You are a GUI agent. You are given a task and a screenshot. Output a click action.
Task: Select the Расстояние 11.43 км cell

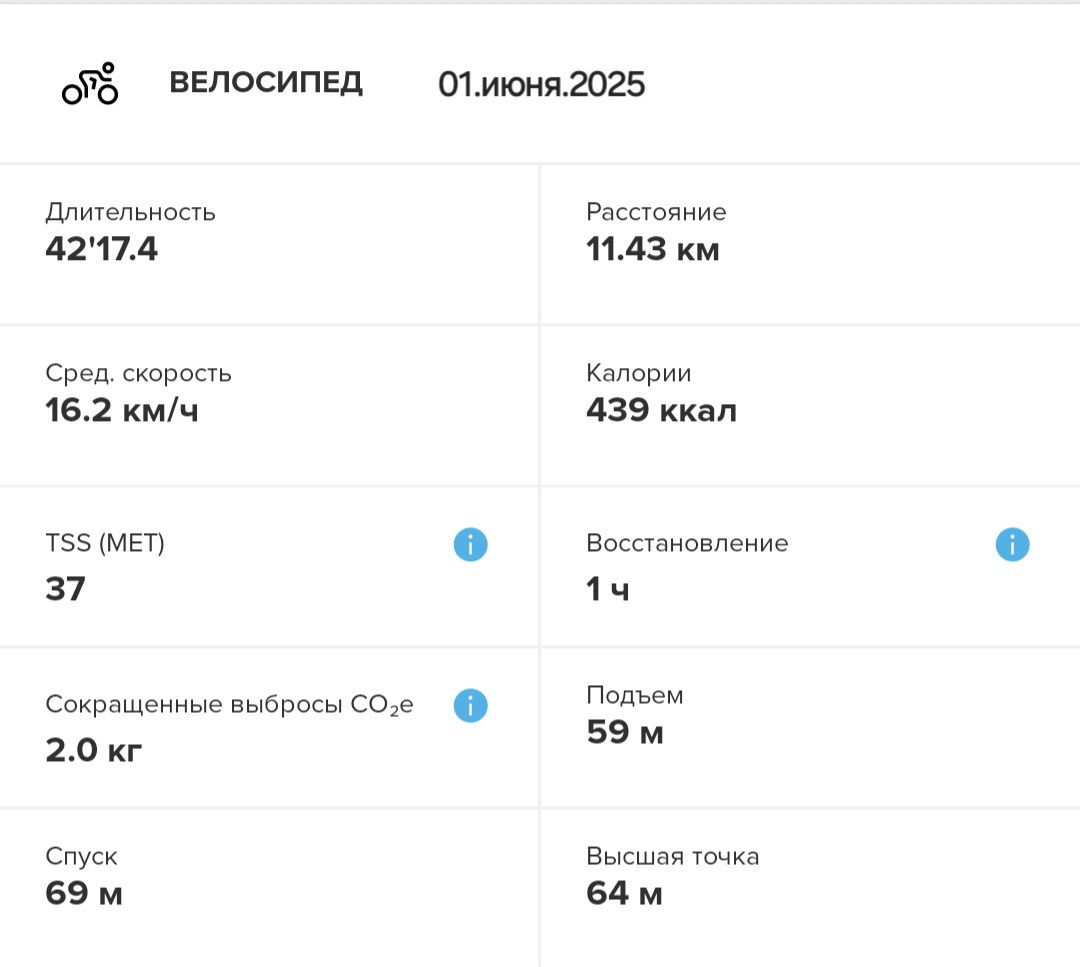pos(811,245)
